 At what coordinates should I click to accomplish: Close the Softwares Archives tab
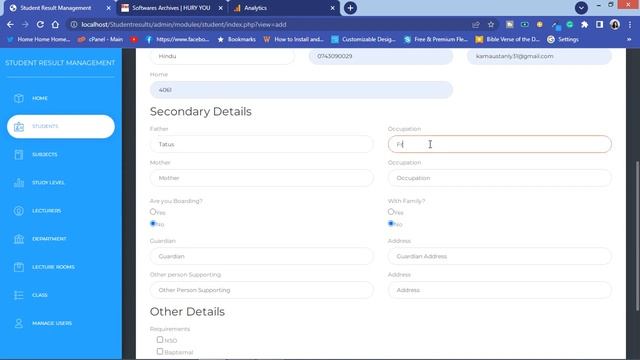coord(220,8)
